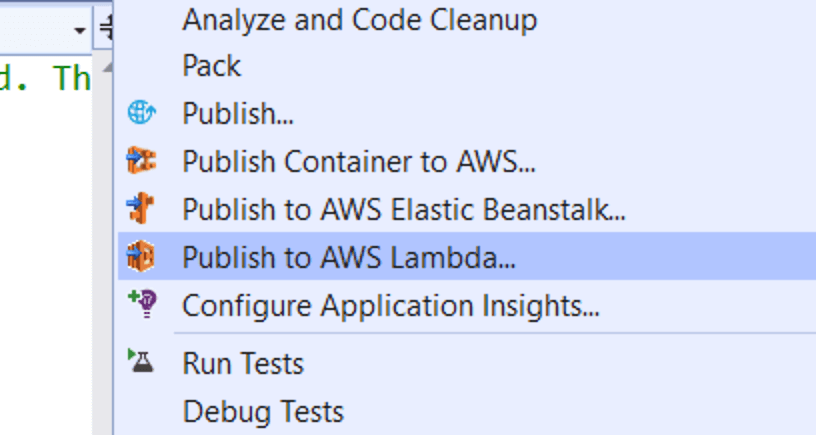816x435 pixels.
Task: Select the highlighted Publish to AWS Lambda... entry
Action: (467, 256)
